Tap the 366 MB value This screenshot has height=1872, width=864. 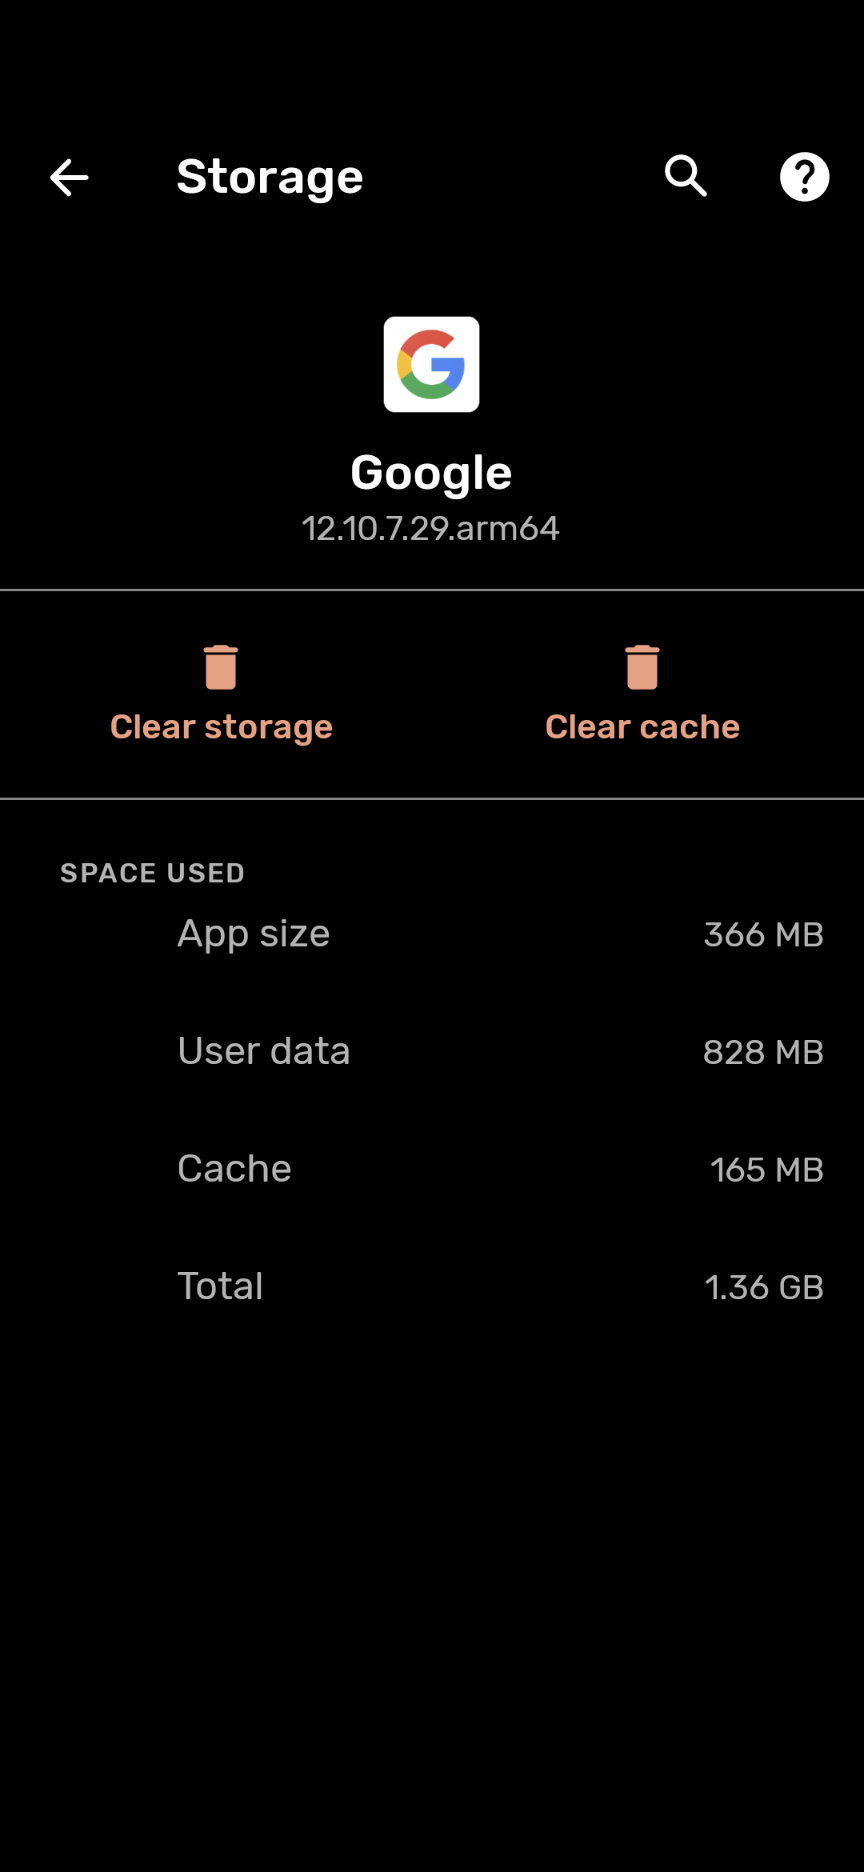[x=763, y=935]
